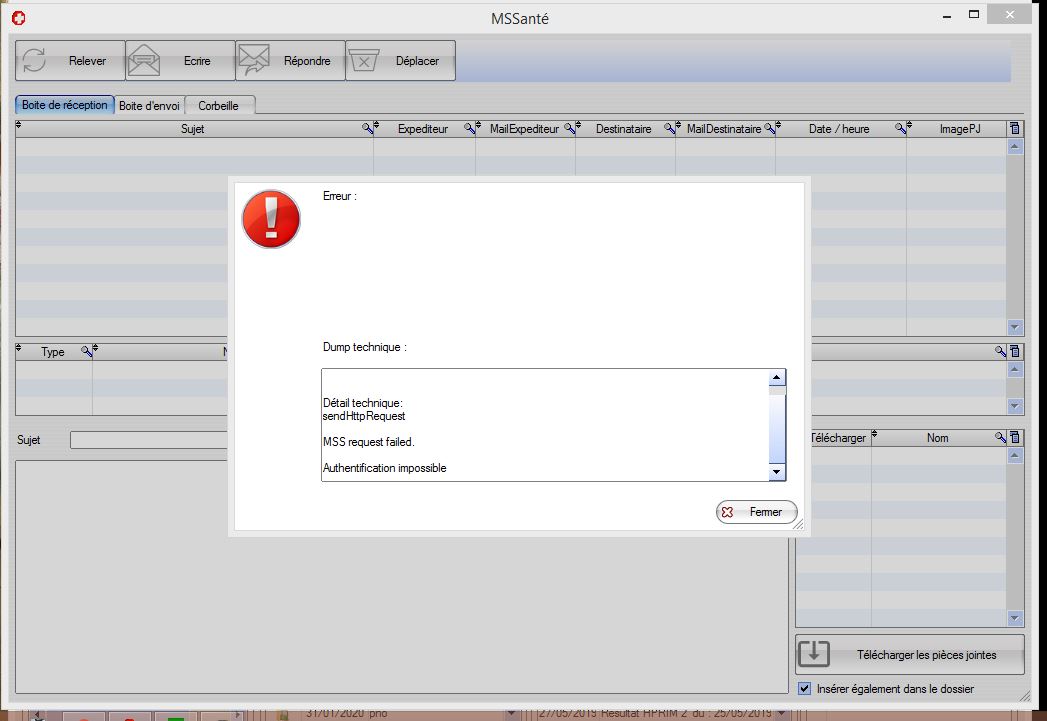Click up arrow of Dump technique scrollbar
This screenshot has width=1047, height=721.
point(777,378)
